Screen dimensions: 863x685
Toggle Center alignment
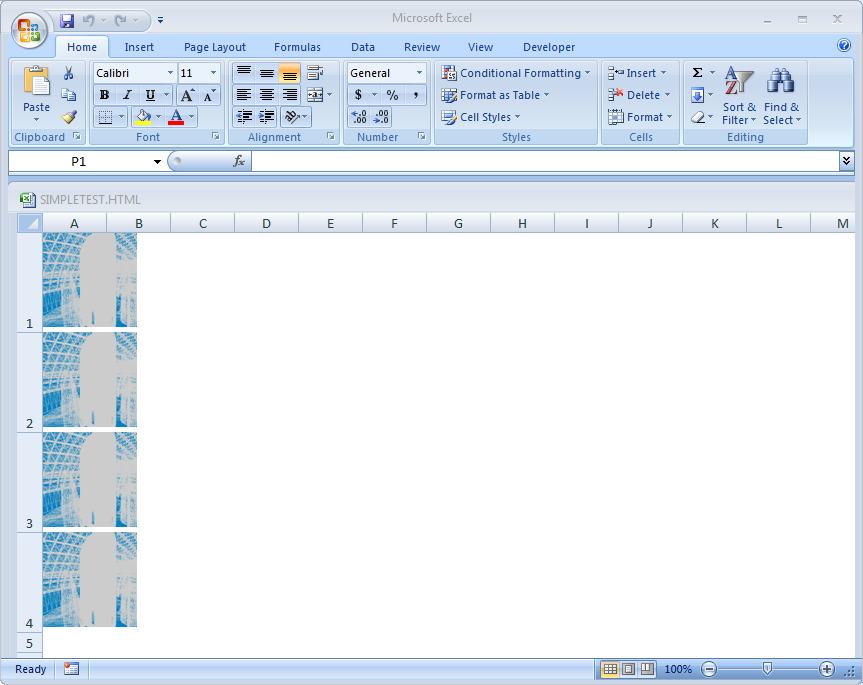coord(265,94)
